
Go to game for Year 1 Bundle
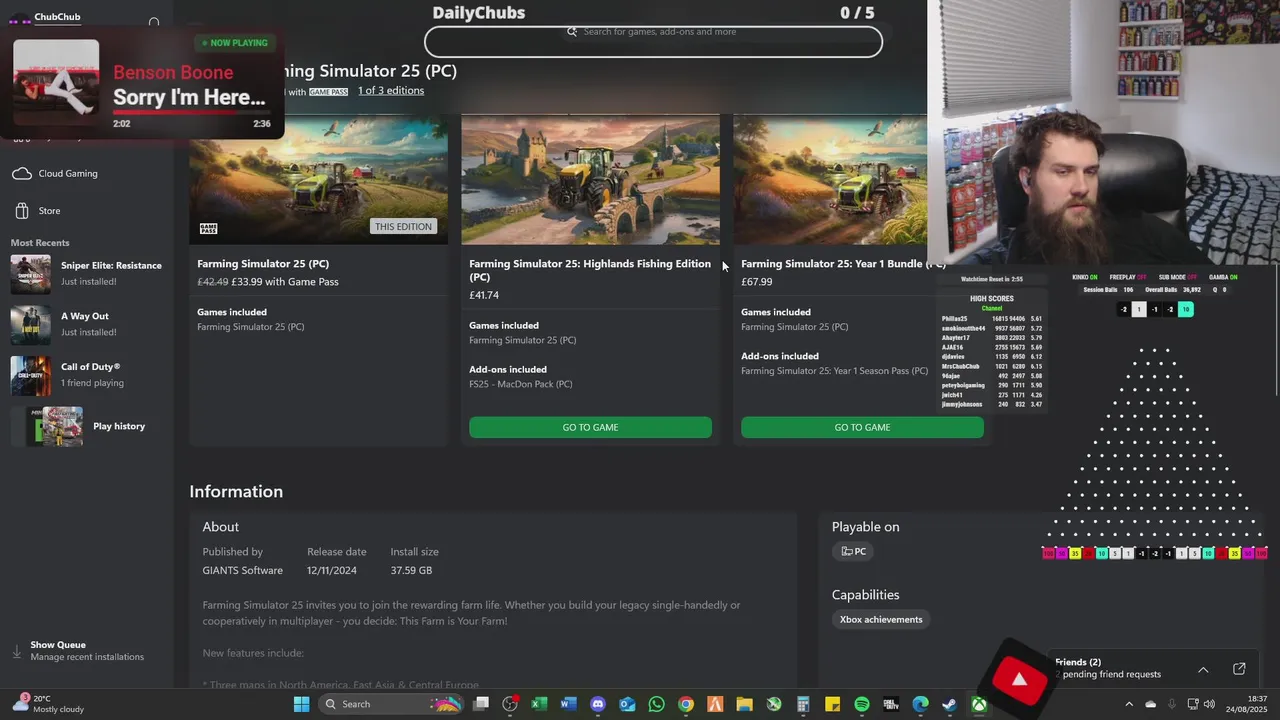click(x=862, y=427)
